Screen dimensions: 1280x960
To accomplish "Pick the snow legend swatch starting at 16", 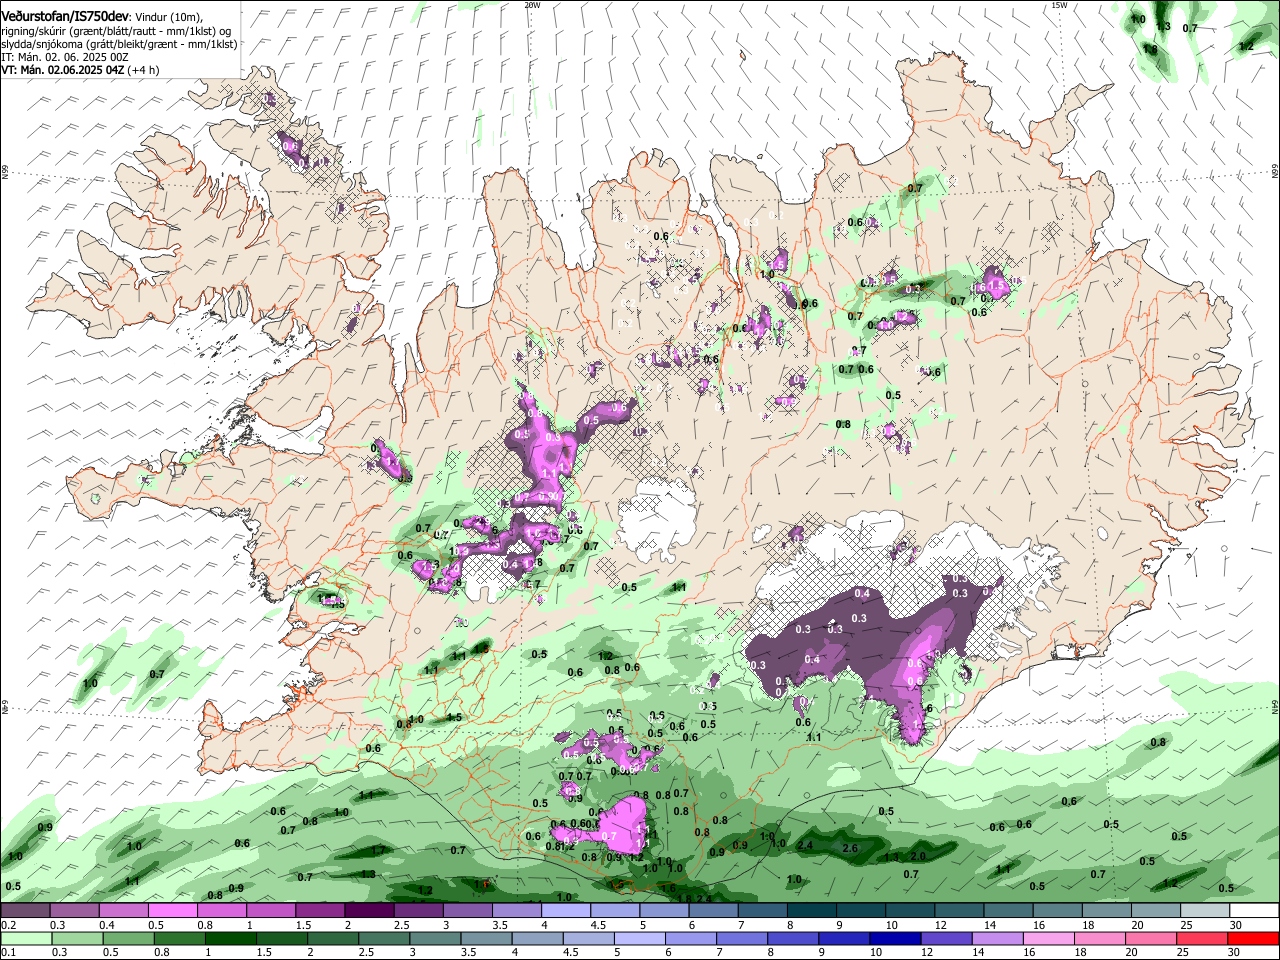I will pos(1057,911).
